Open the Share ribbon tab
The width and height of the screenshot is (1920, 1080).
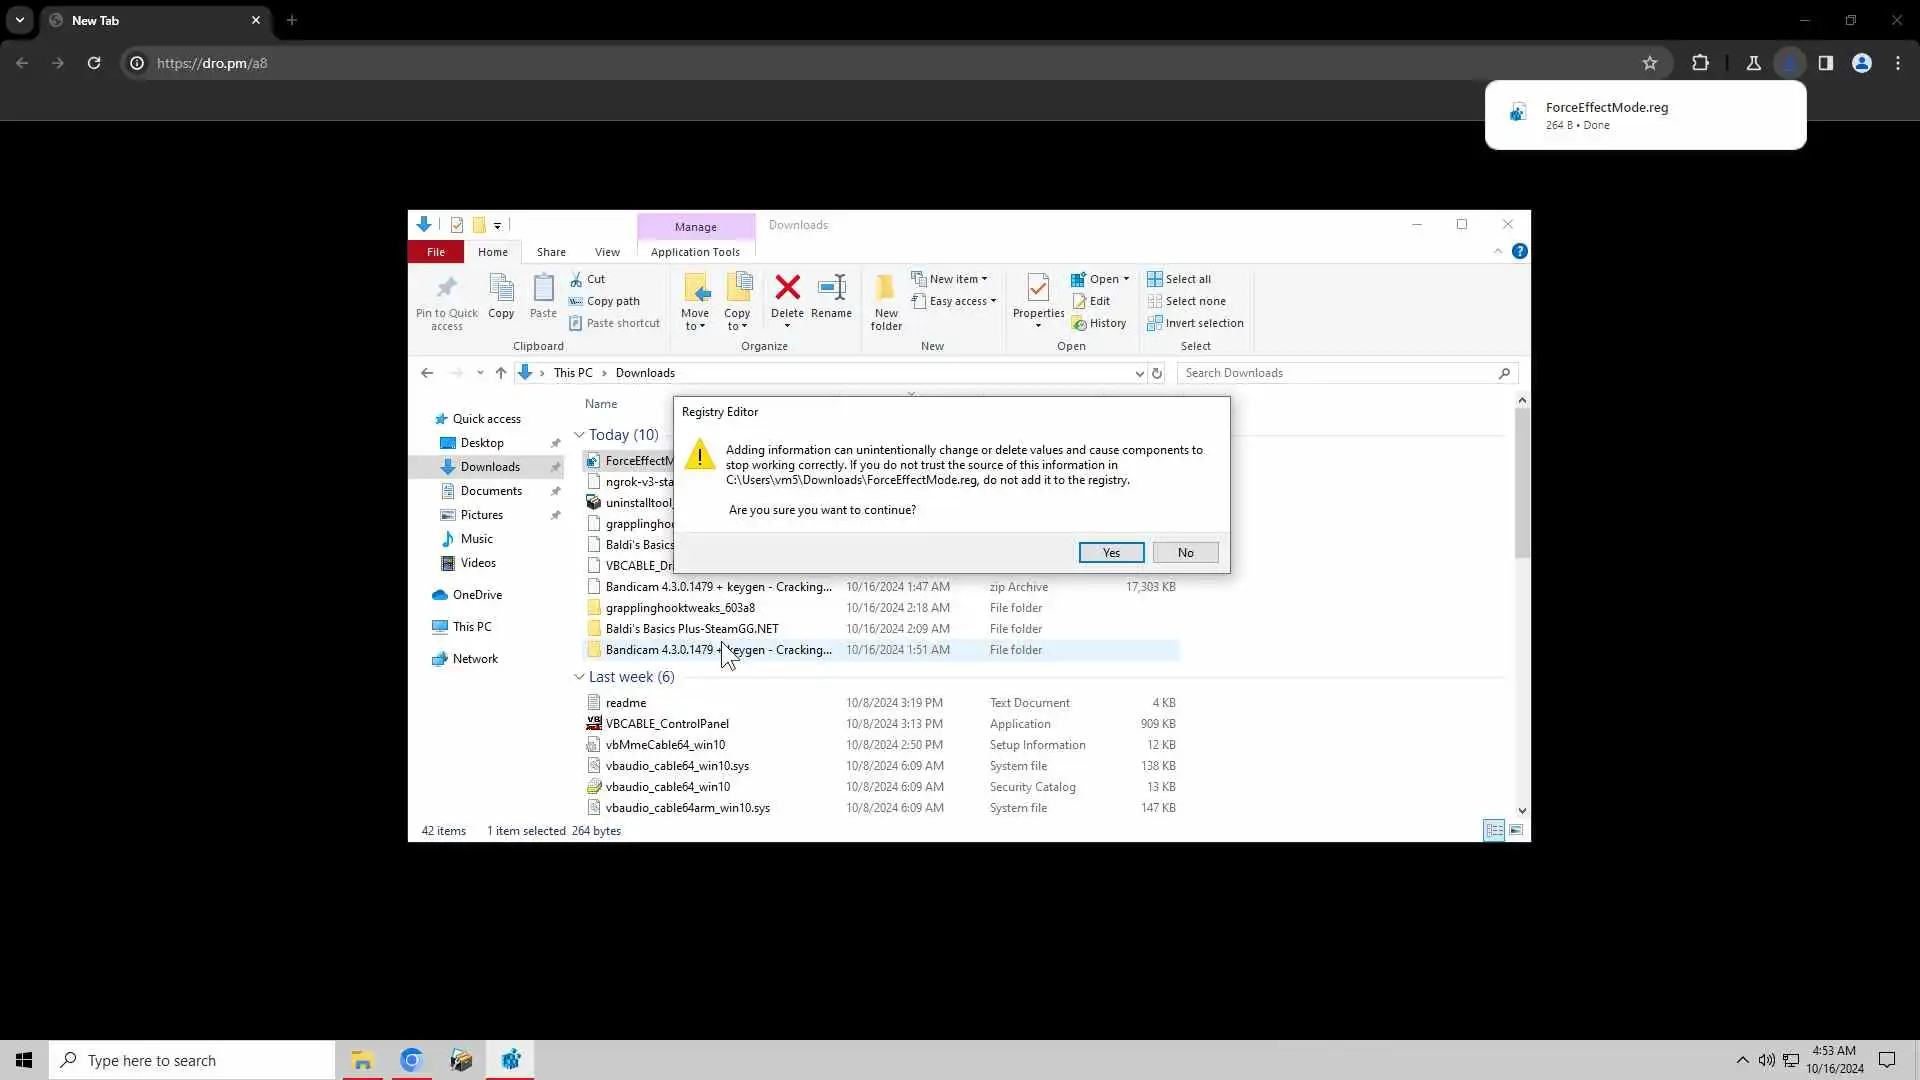551,252
